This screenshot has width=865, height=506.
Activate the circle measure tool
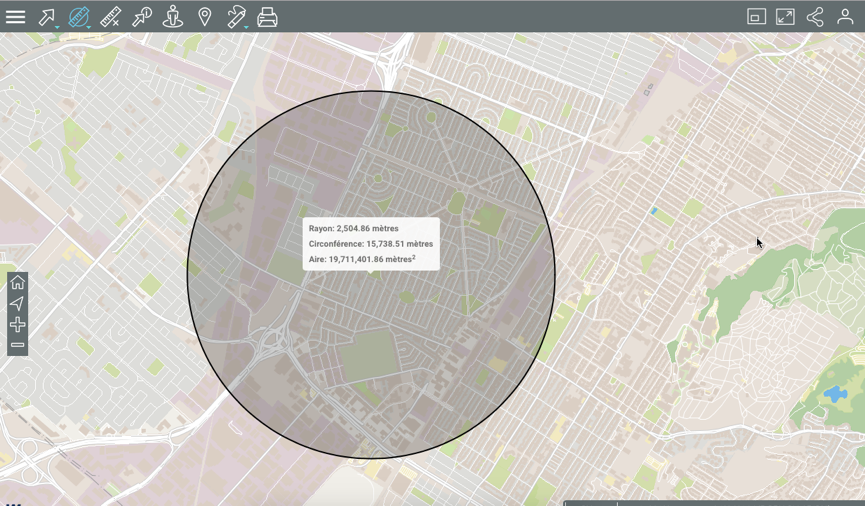coord(78,17)
